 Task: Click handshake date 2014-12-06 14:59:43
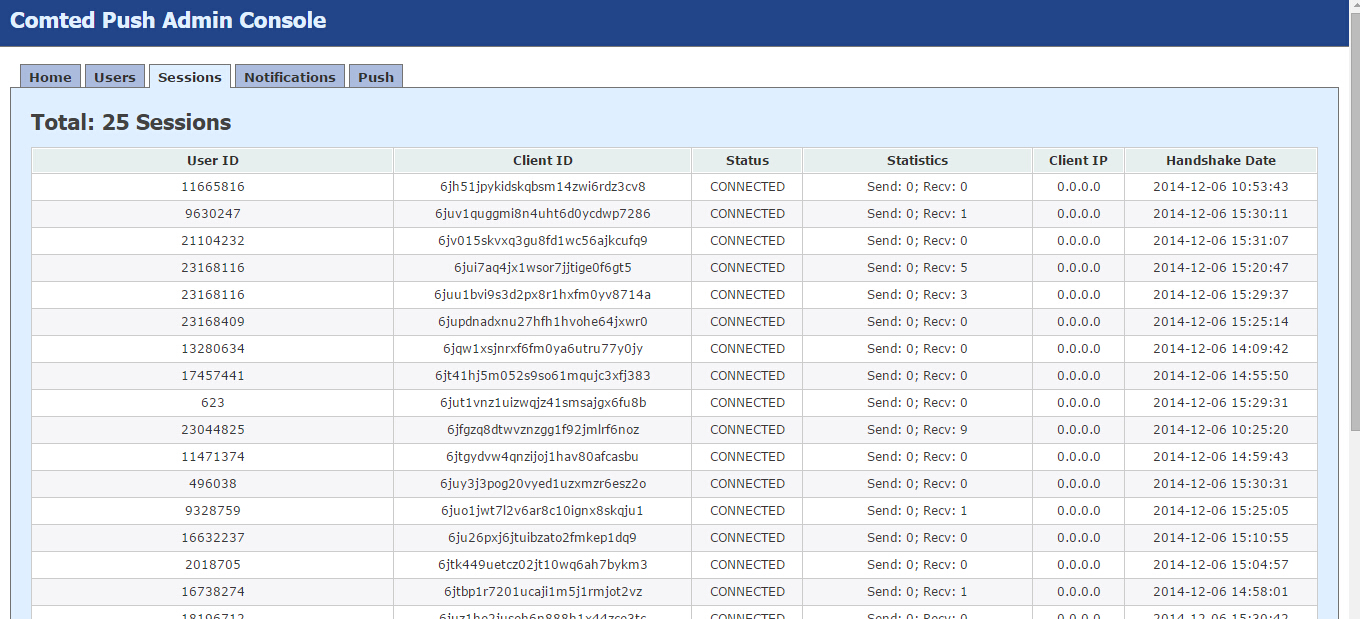pos(1221,457)
